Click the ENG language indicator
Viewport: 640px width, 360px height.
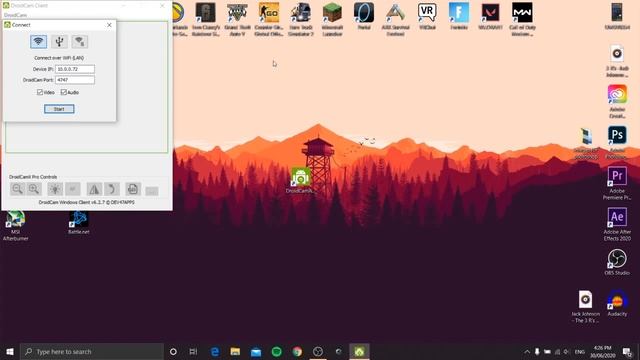(580, 351)
